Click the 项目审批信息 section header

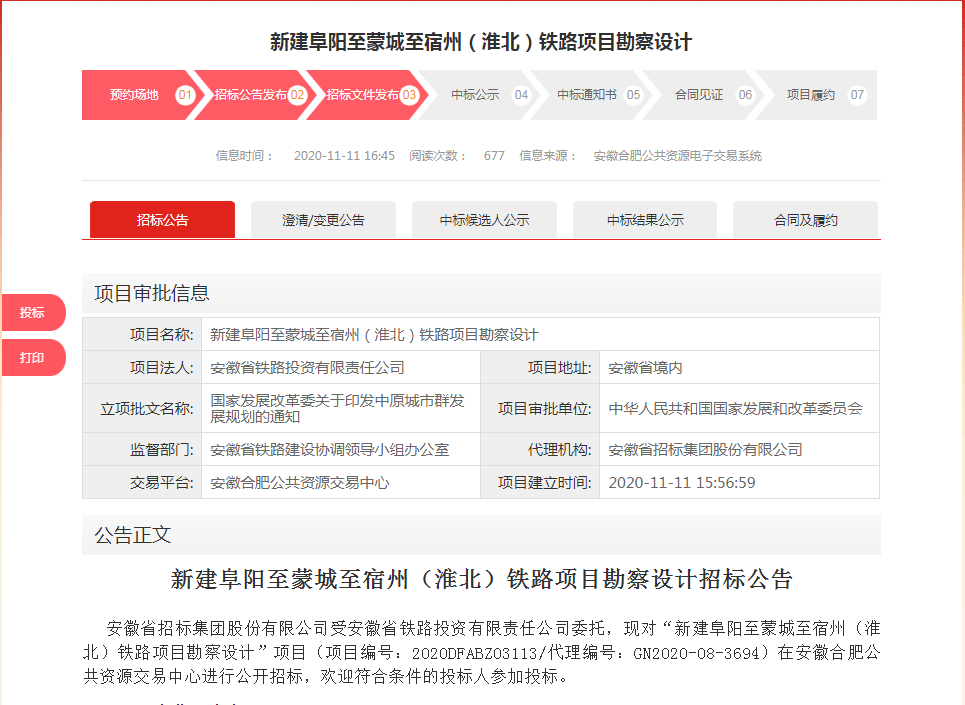pos(481,293)
